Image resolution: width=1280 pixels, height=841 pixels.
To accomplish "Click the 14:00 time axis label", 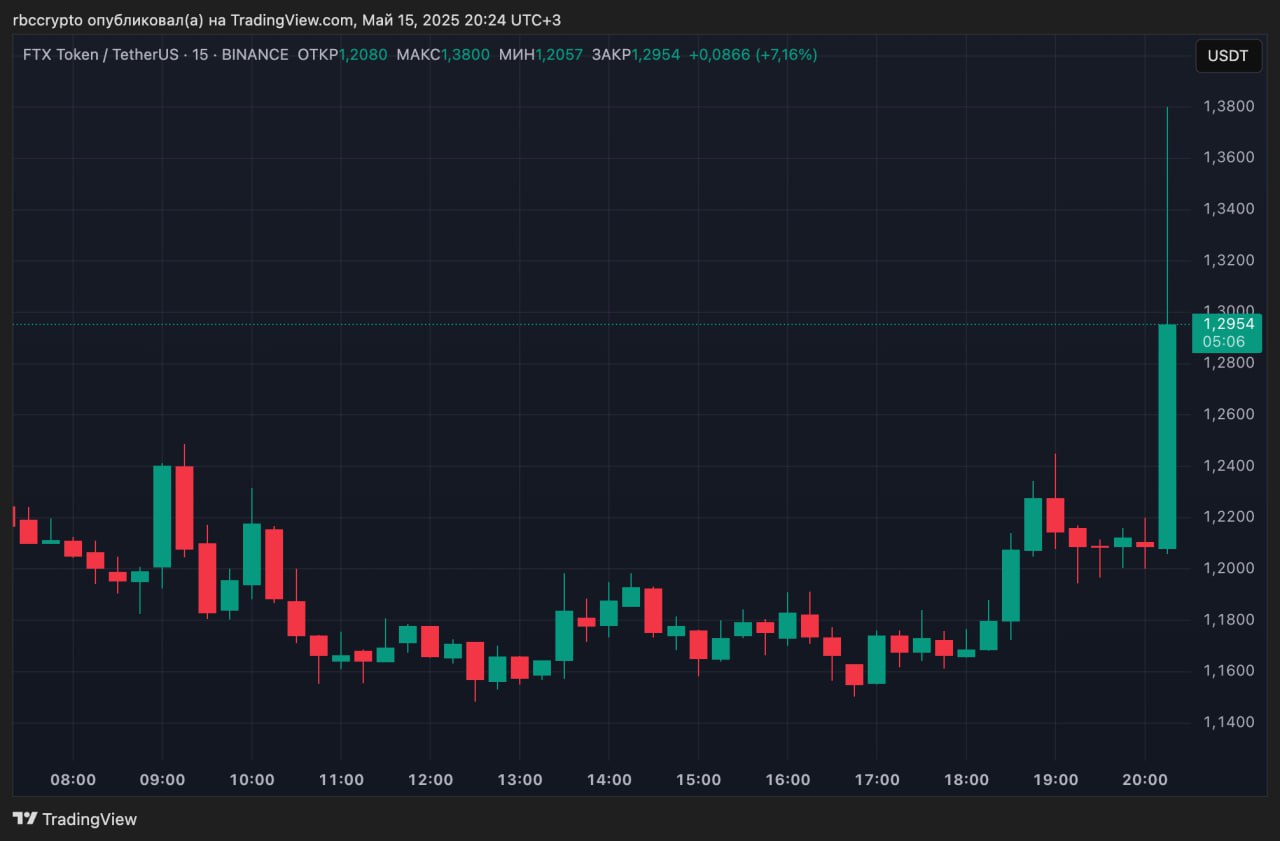I will (x=609, y=779).
